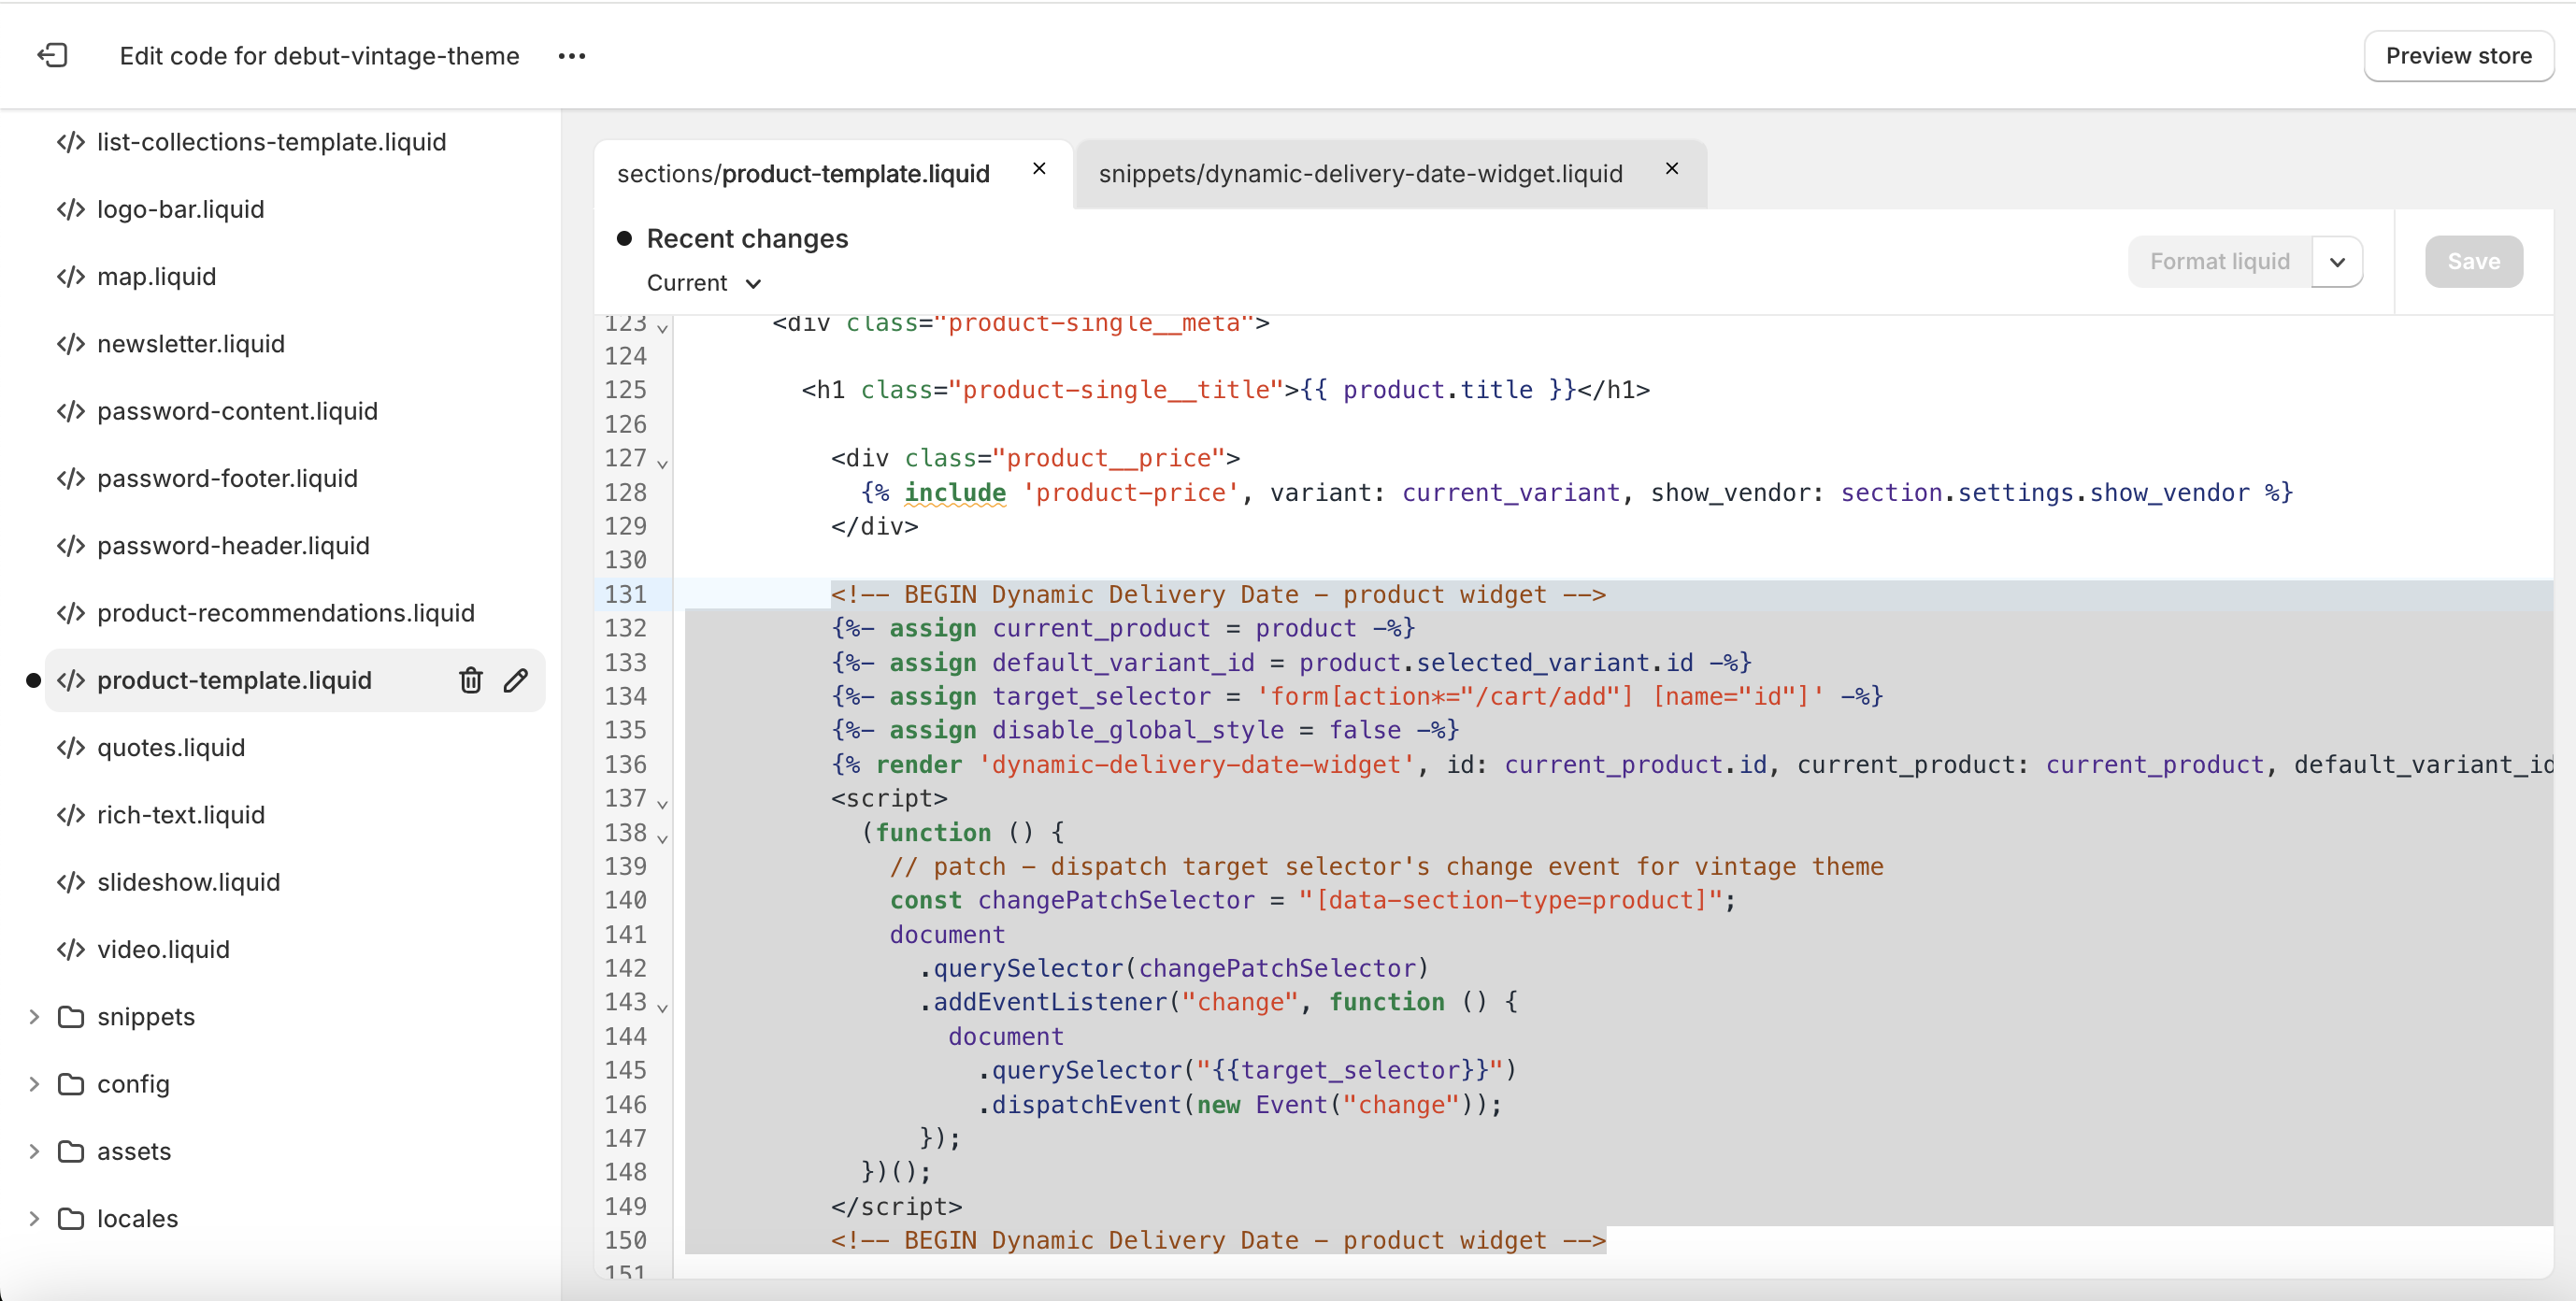Screen dimensions: 2576x1301
Task: Click the Preview store button
Action: click(2458, 56)
